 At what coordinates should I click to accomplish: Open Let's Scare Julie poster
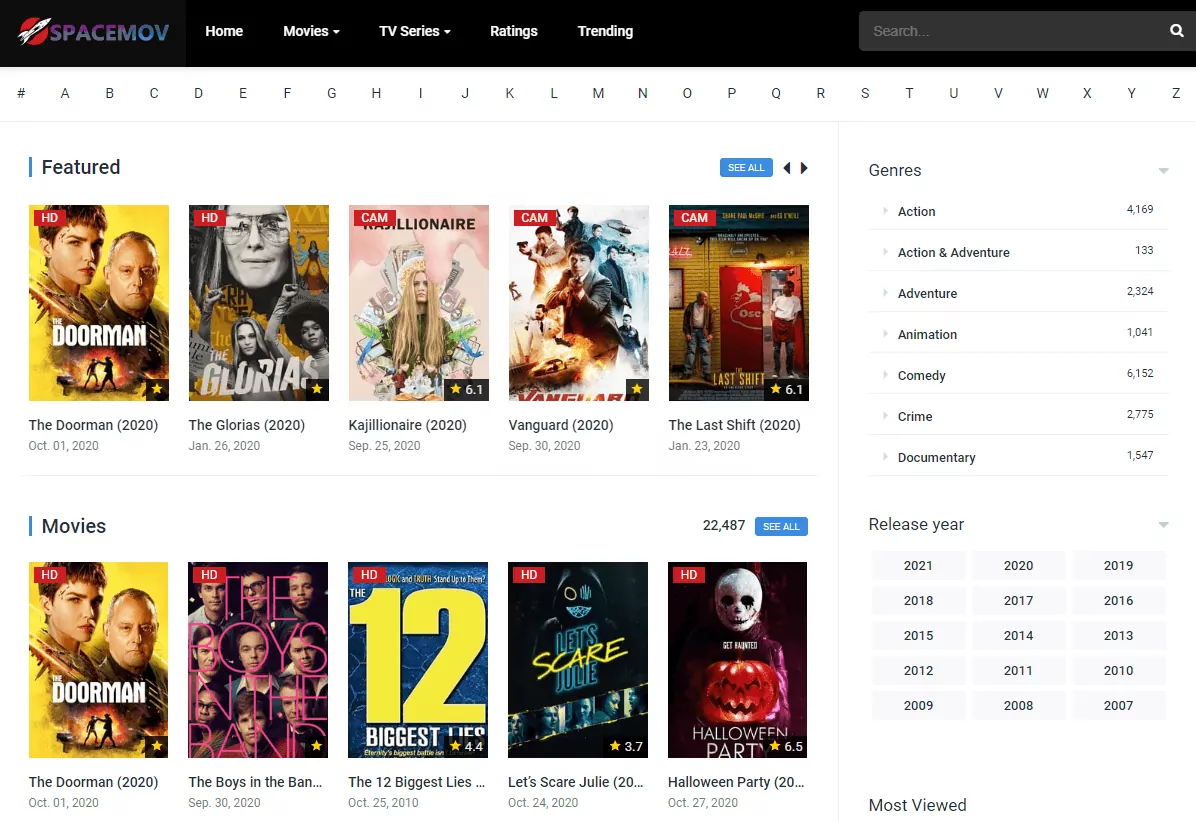578,660
